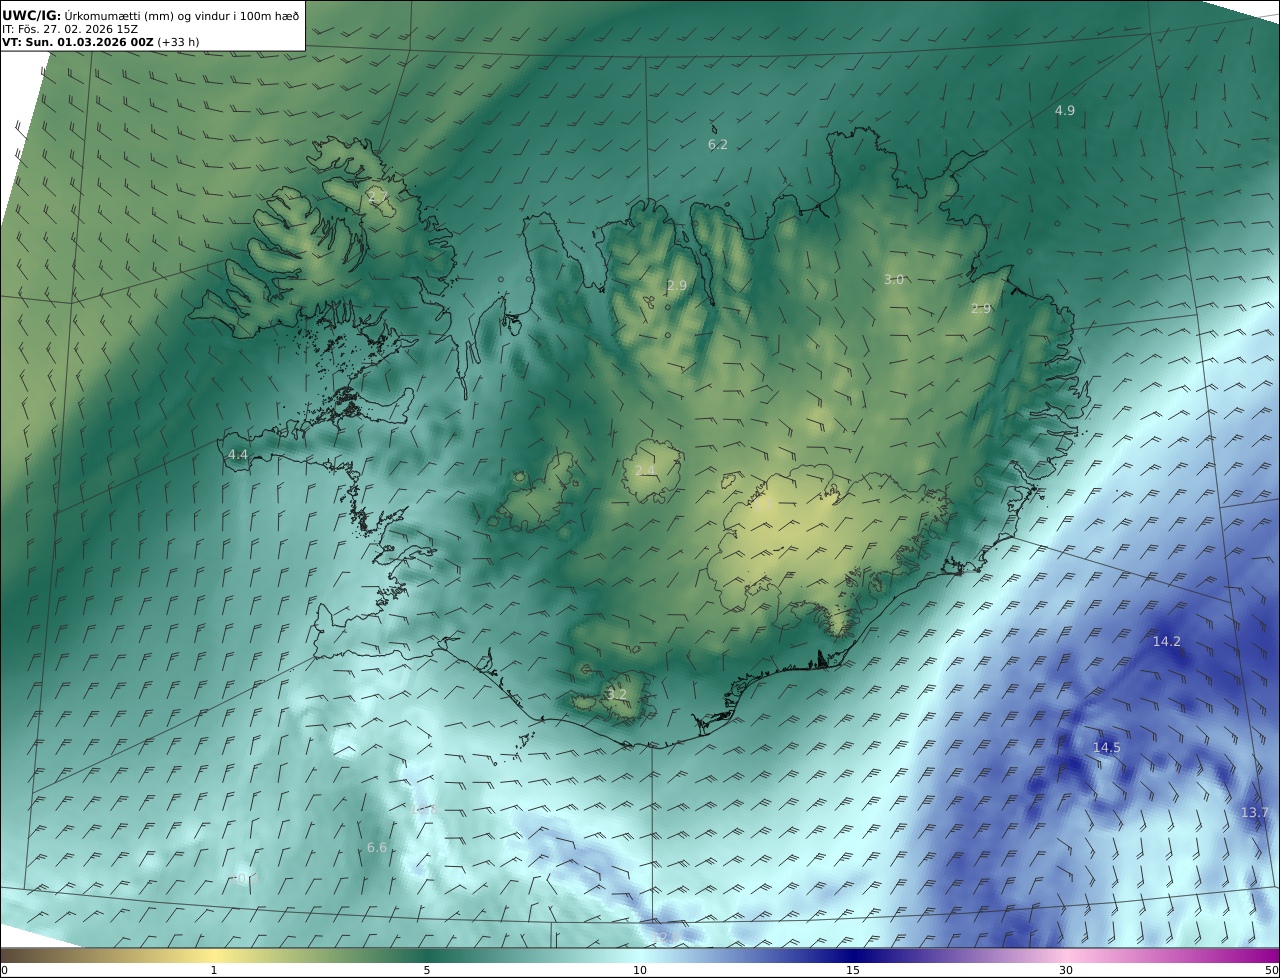Click the 15 tick on color scale
This screenshot has height=978, width=1280.
[853, 970]
